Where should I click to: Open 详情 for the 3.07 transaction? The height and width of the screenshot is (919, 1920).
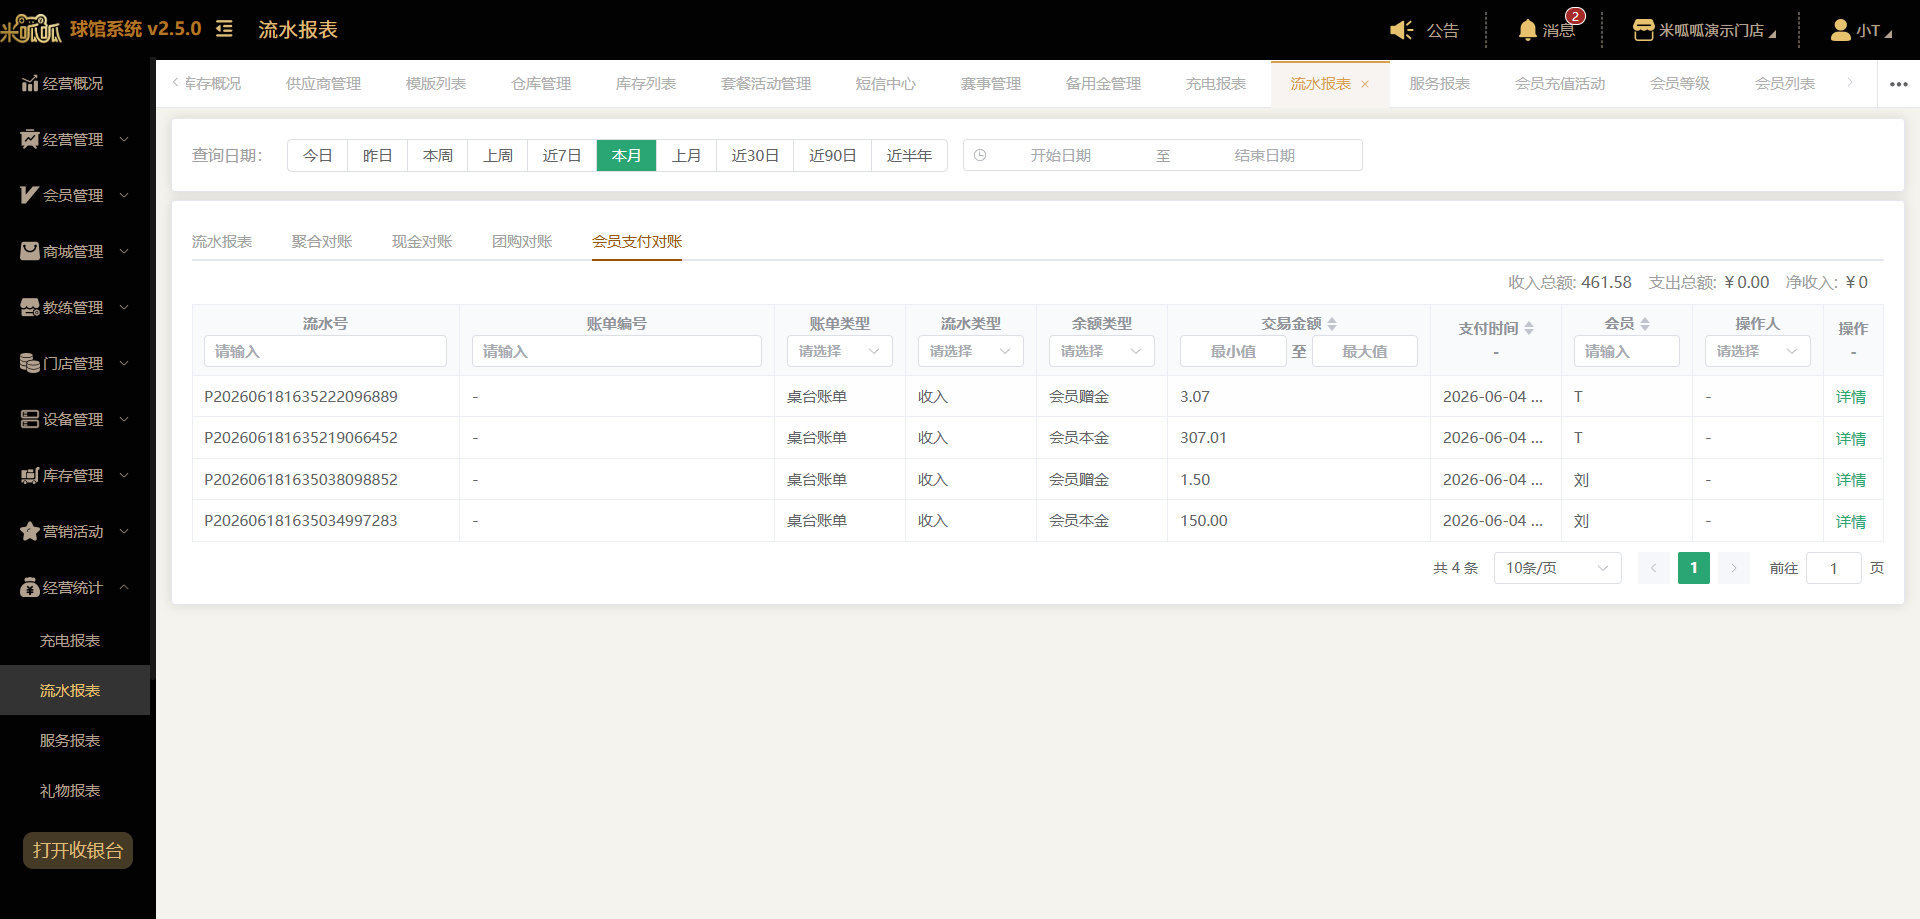point(1851,397)
